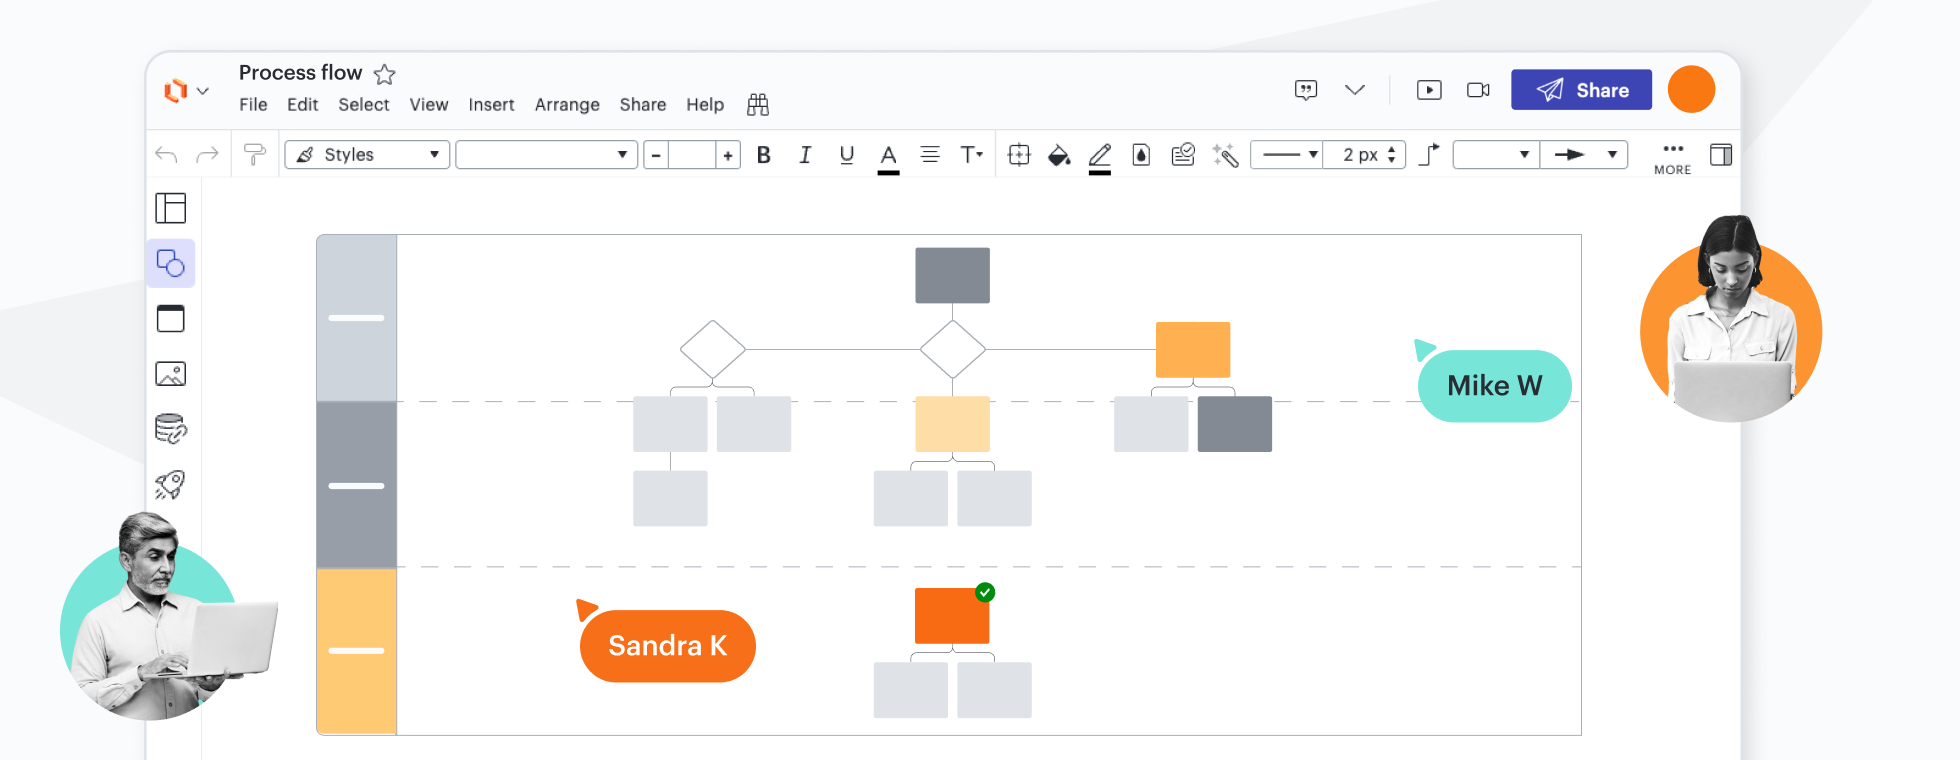This screenshot has height=760, width=1960.
Task: Click MORE toolbar options button
Action: tap(1672, 157)
